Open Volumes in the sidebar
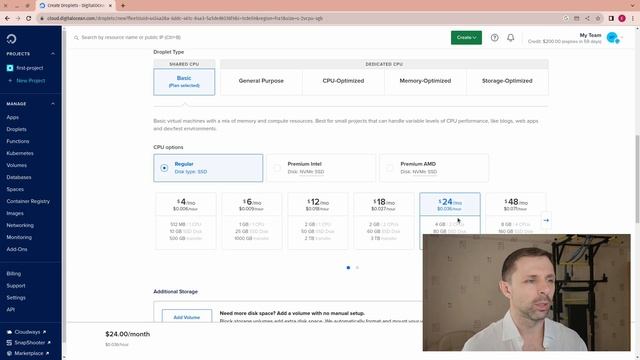This screenshot has width=640, height=360. tap(17, 165)
